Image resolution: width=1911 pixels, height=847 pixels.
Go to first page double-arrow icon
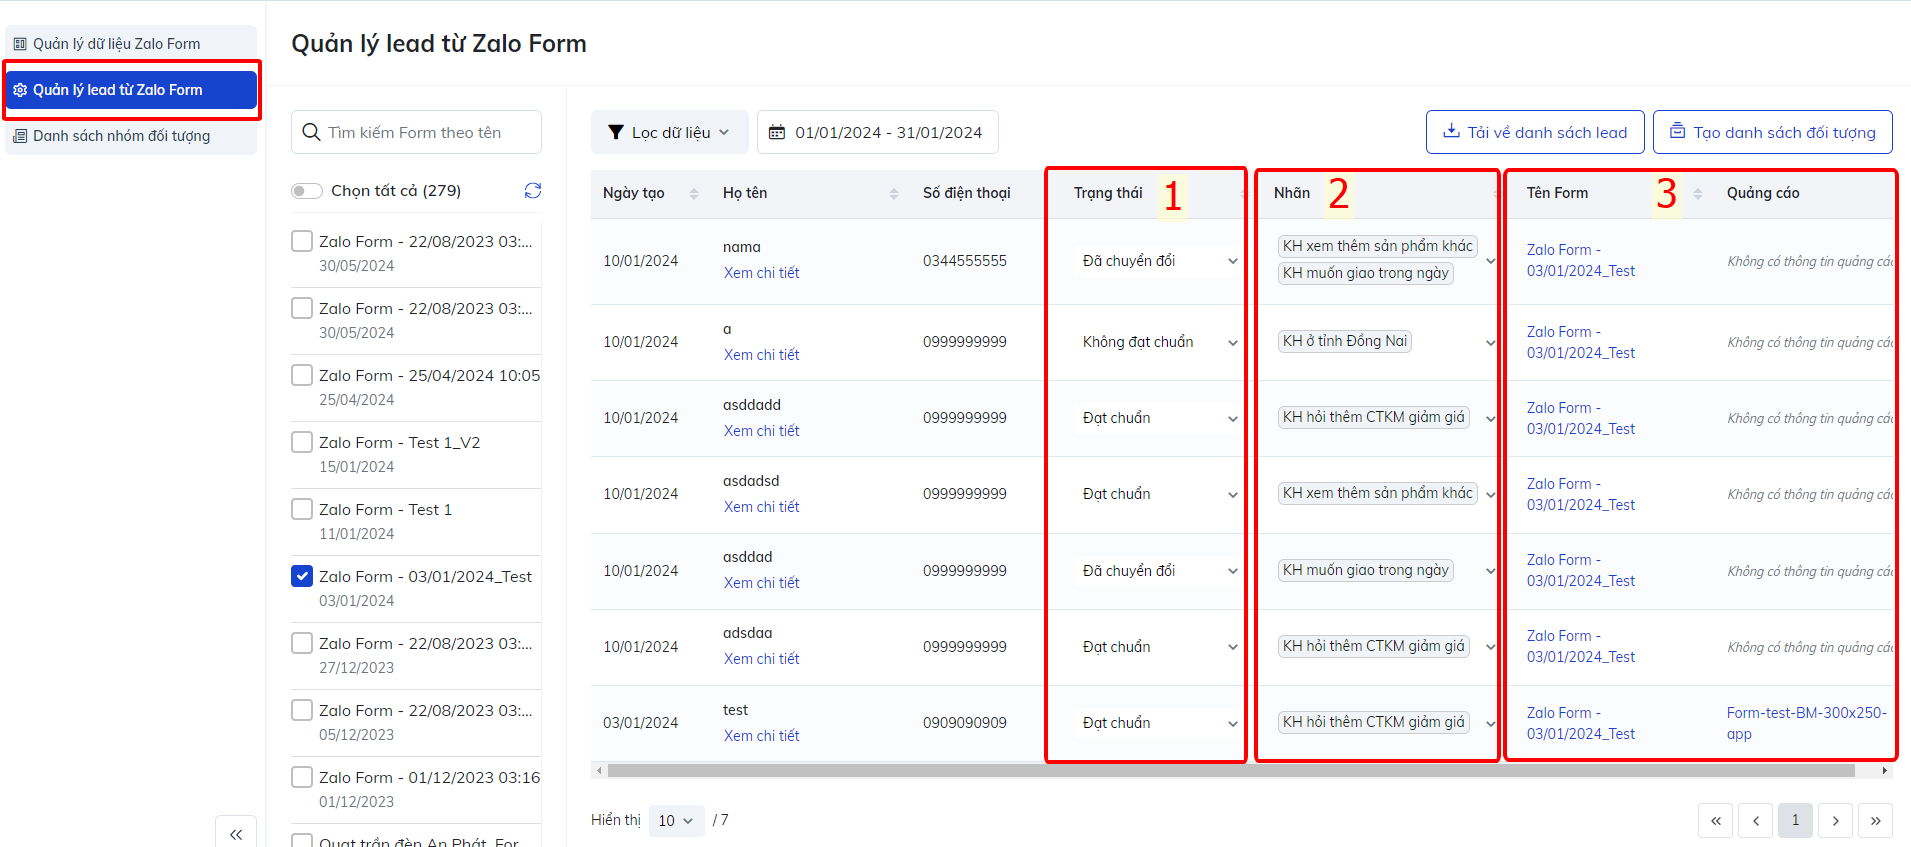coord(1715,821)
